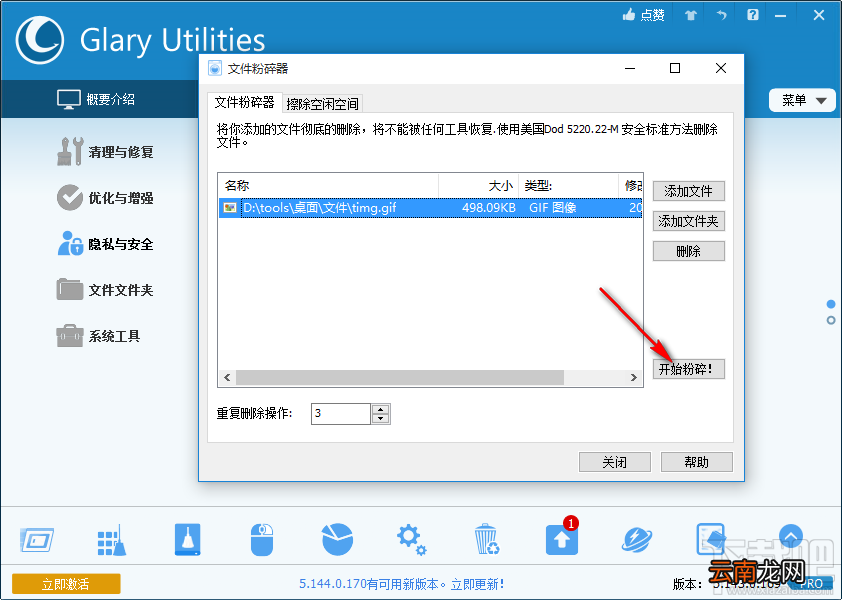The height and width of the screenshot is (600, 842).
Task: Click the user lock privacy icon
Action: [x=70, y=243]
